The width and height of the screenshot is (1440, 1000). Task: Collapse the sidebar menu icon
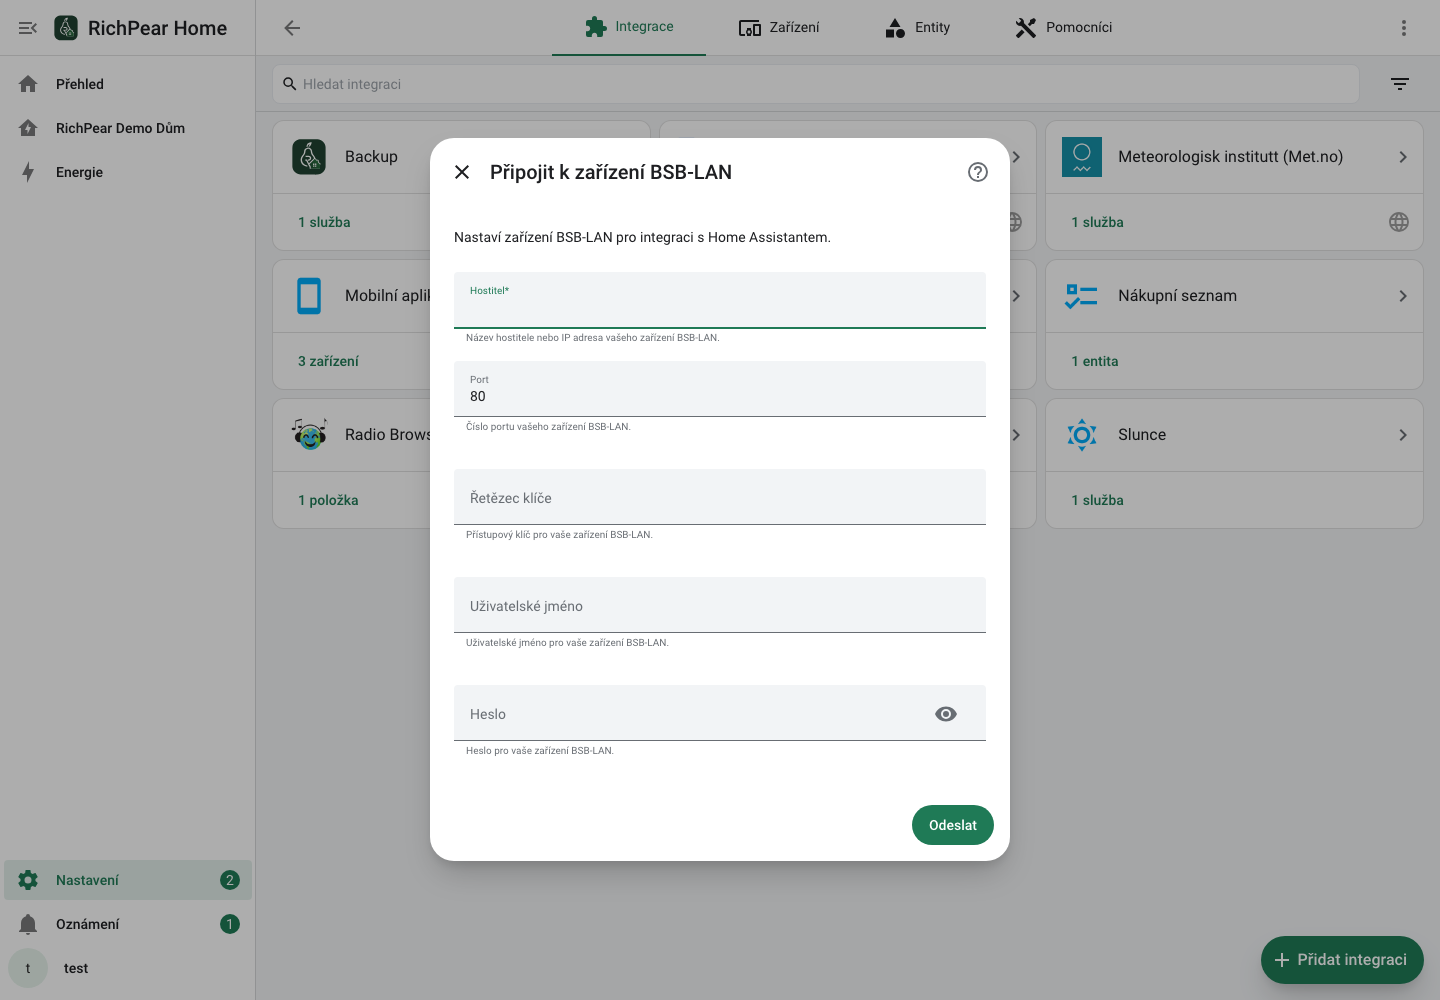click(x=28, y=28)
